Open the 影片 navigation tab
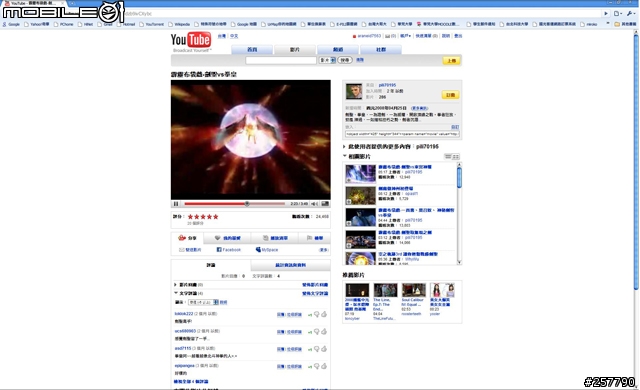The image size is (640, 390). click(x=295, y=49)
